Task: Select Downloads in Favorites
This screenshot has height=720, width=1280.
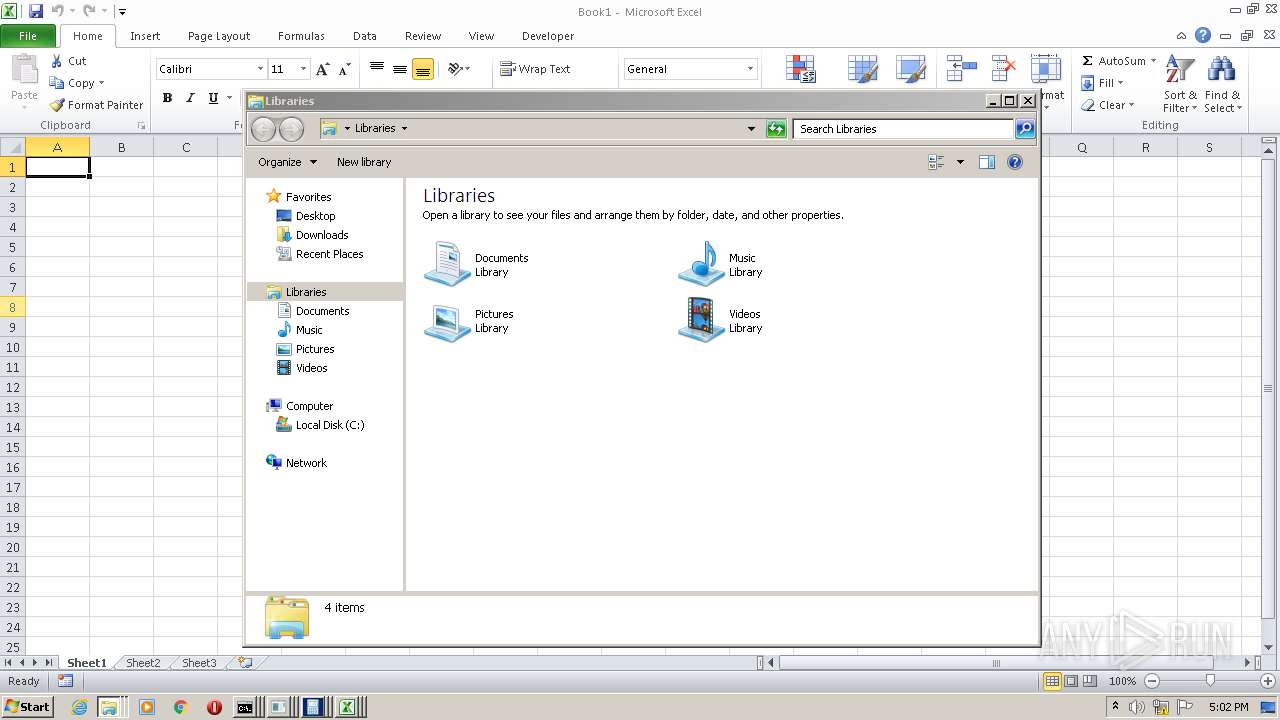Action: click(x=322, y=235)
